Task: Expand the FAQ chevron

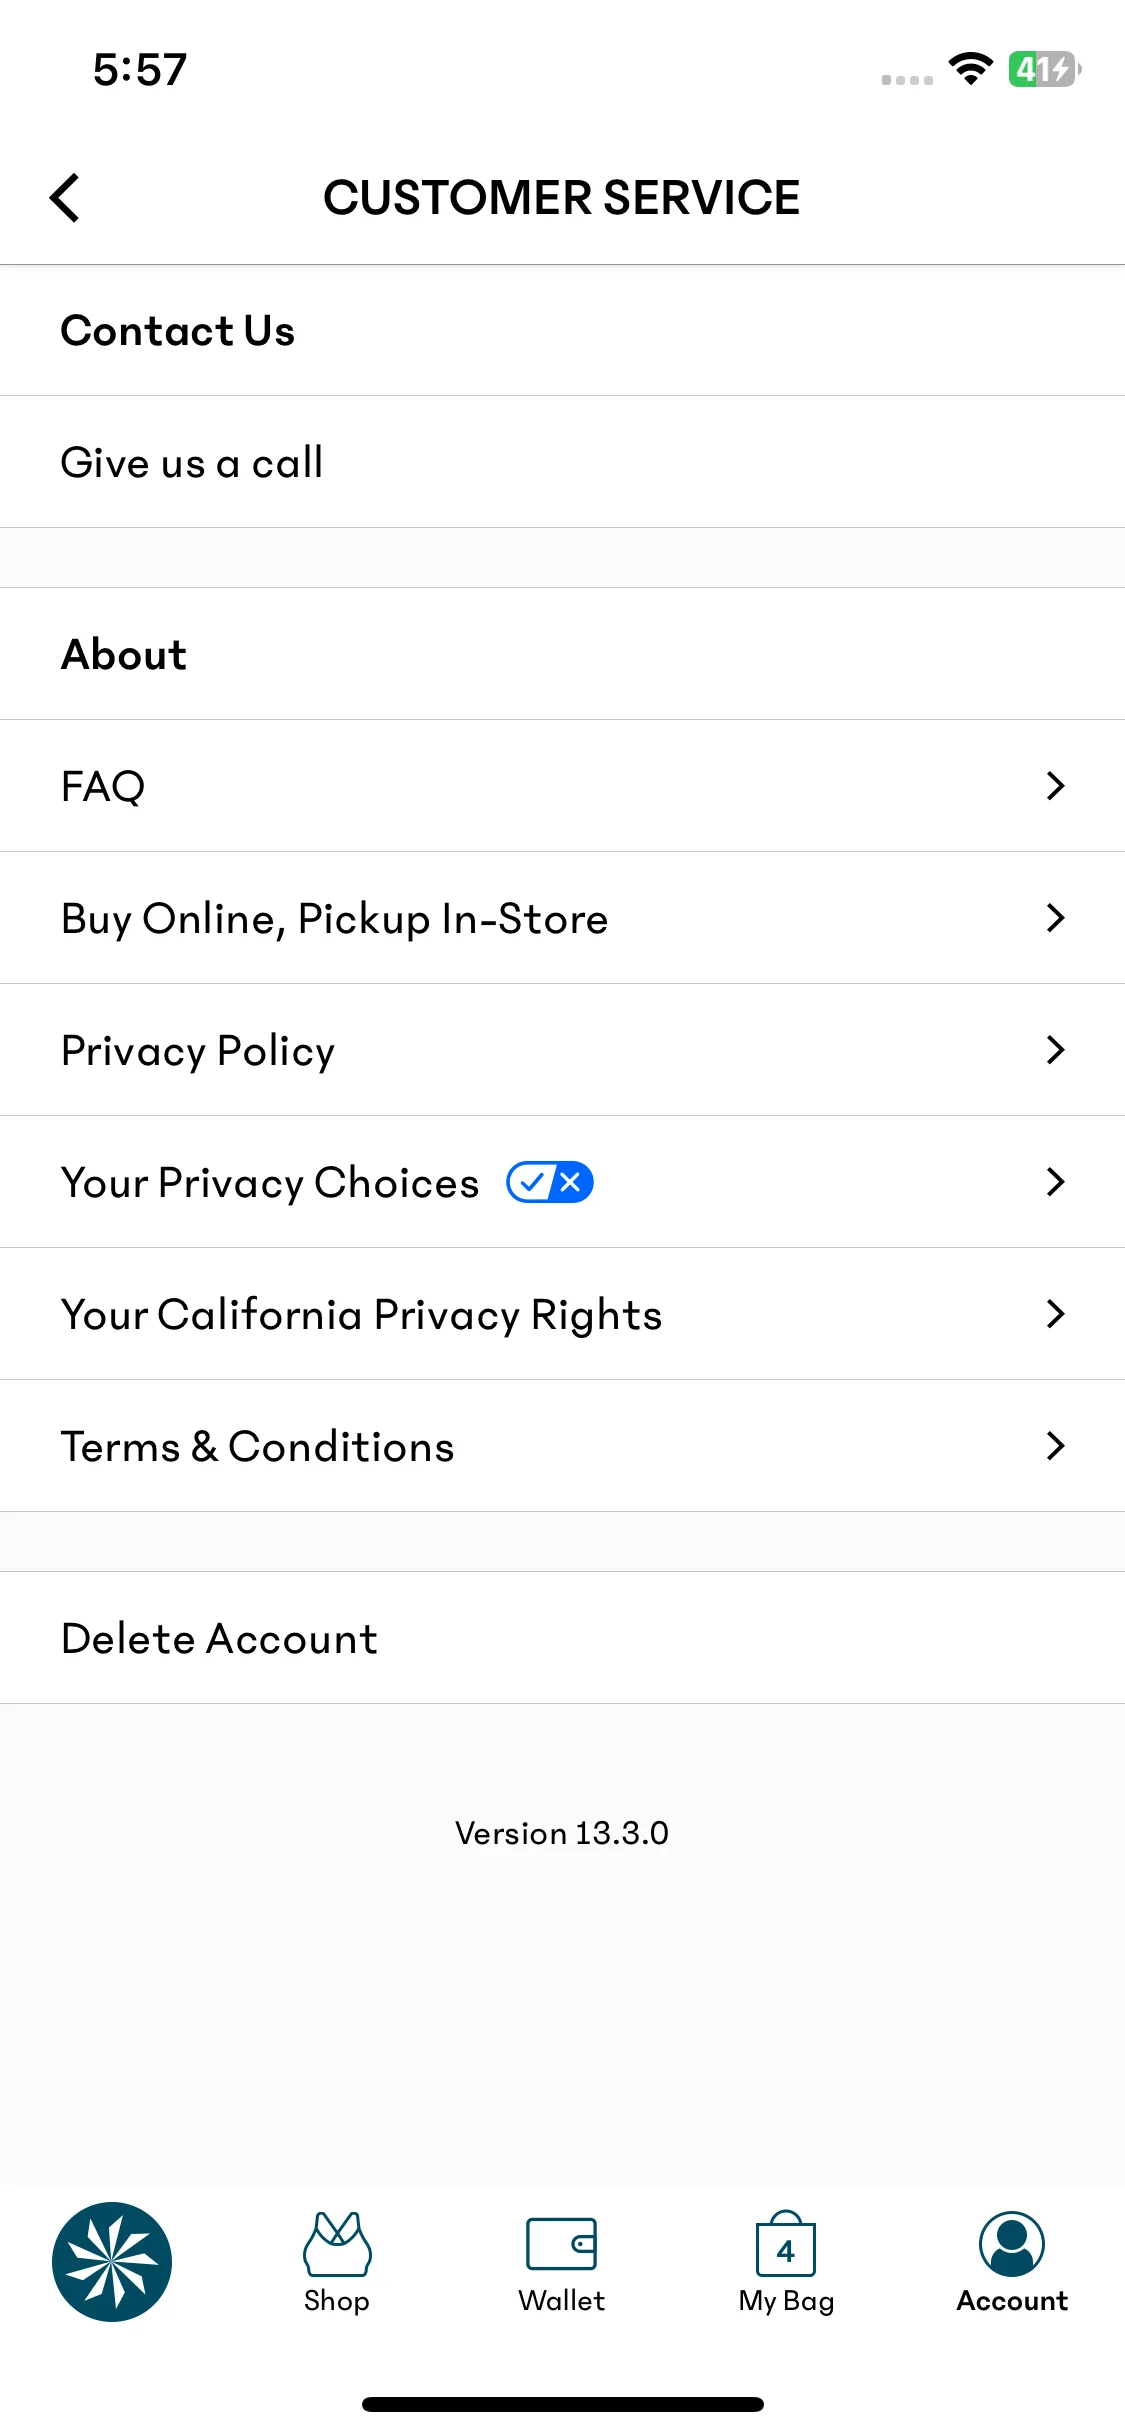Action: click(x=1055, y=786)
